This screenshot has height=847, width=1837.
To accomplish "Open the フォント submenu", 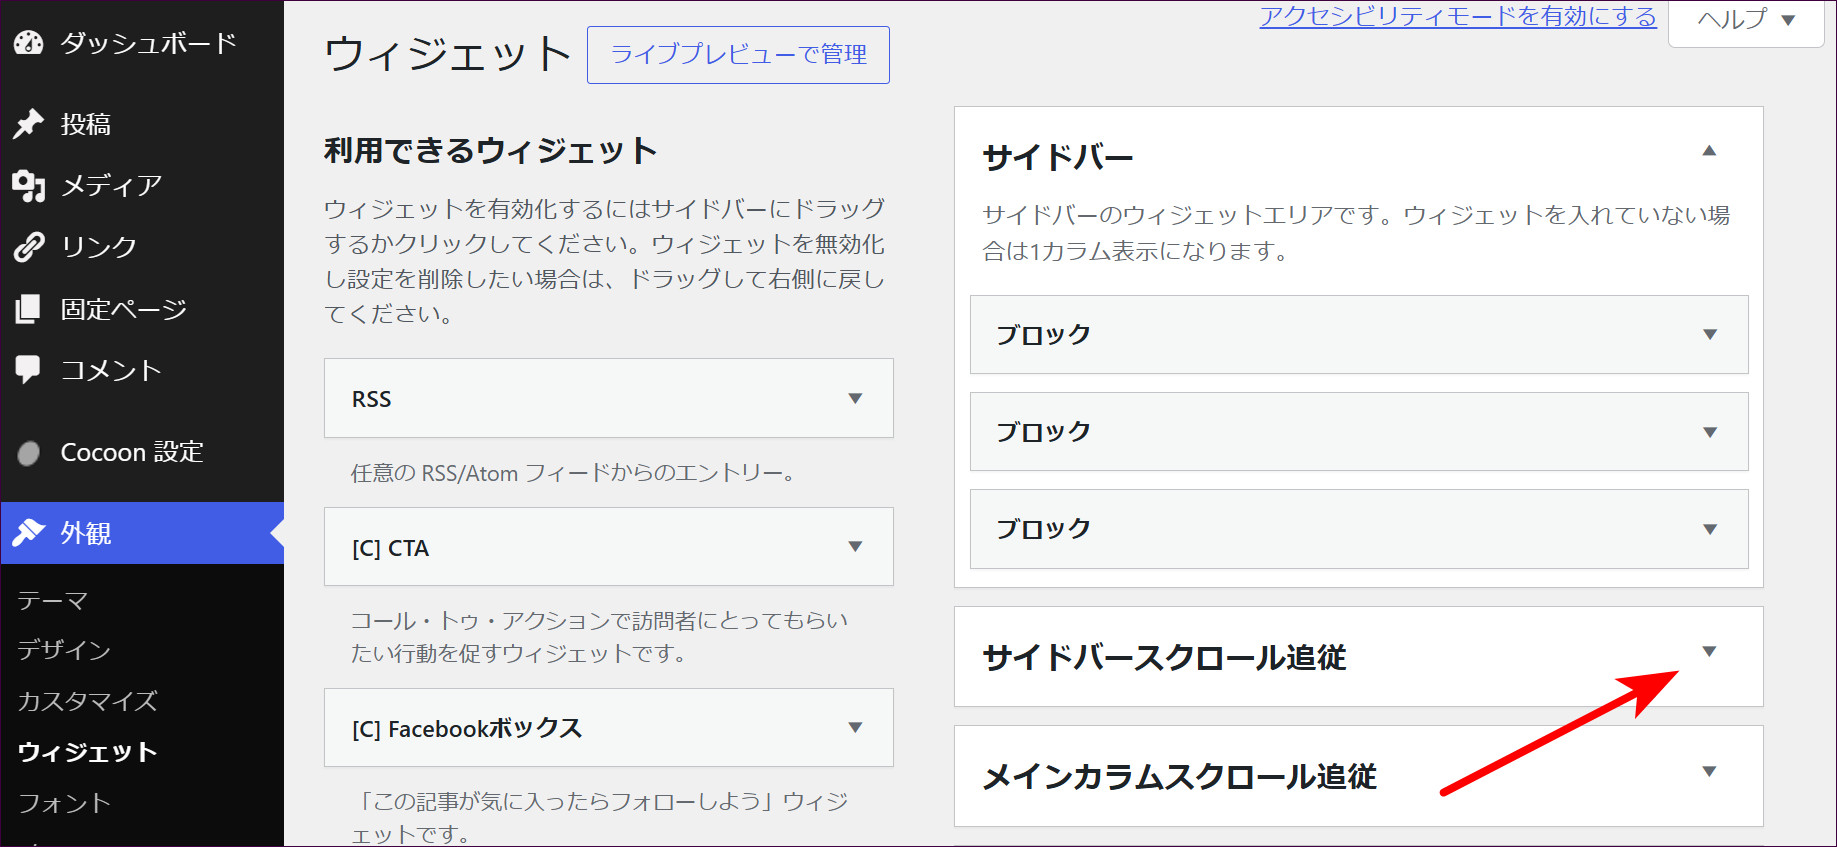I will [x=64, y=803].
